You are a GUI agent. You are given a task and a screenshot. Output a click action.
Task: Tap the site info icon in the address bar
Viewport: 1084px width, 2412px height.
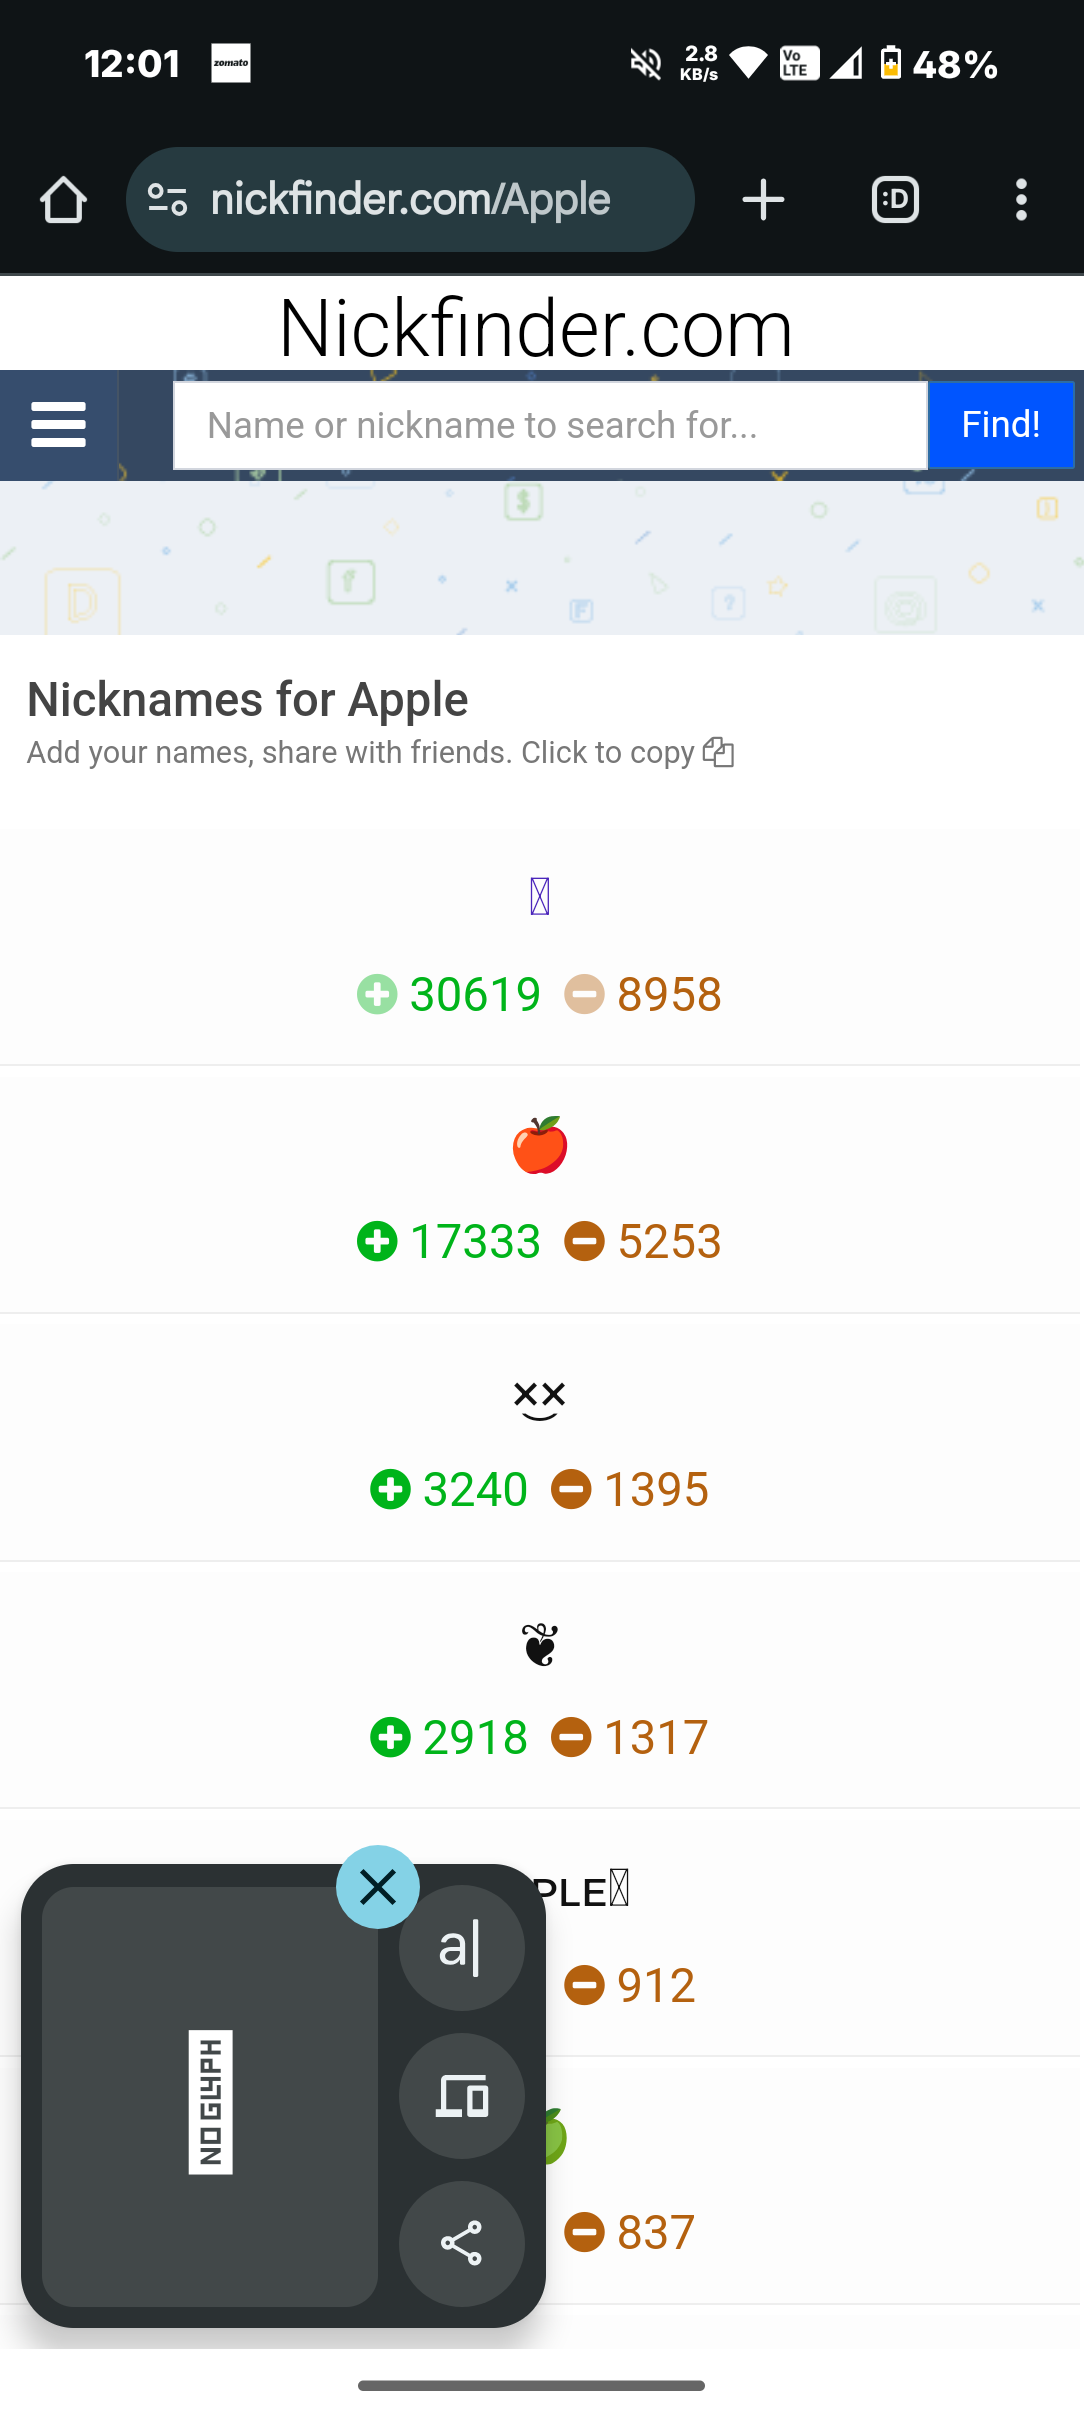pos(167,200)
